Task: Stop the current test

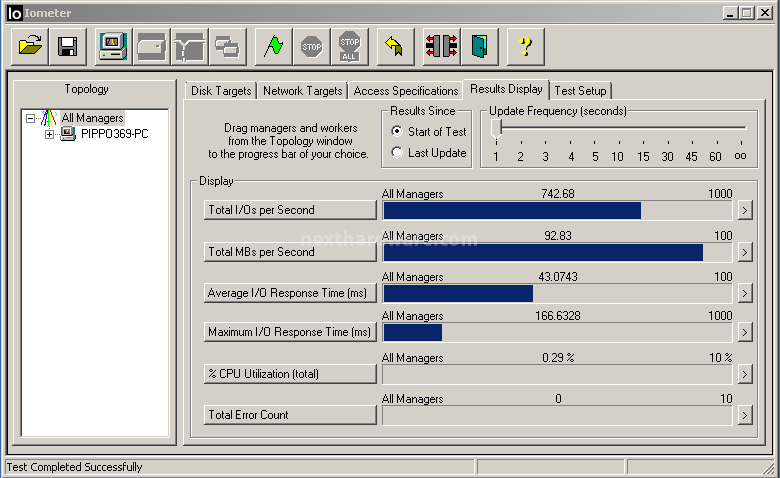Action: (x=312, y=46)
